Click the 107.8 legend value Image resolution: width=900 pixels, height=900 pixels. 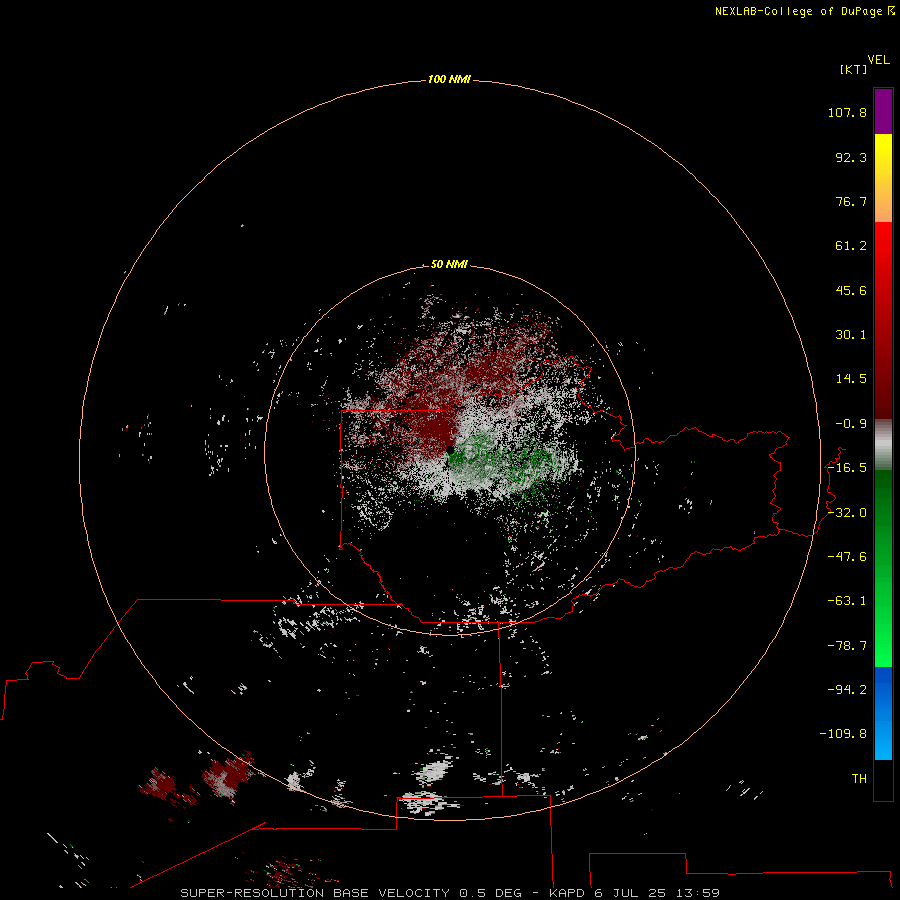pyautogui.click(x=847, y=112)
